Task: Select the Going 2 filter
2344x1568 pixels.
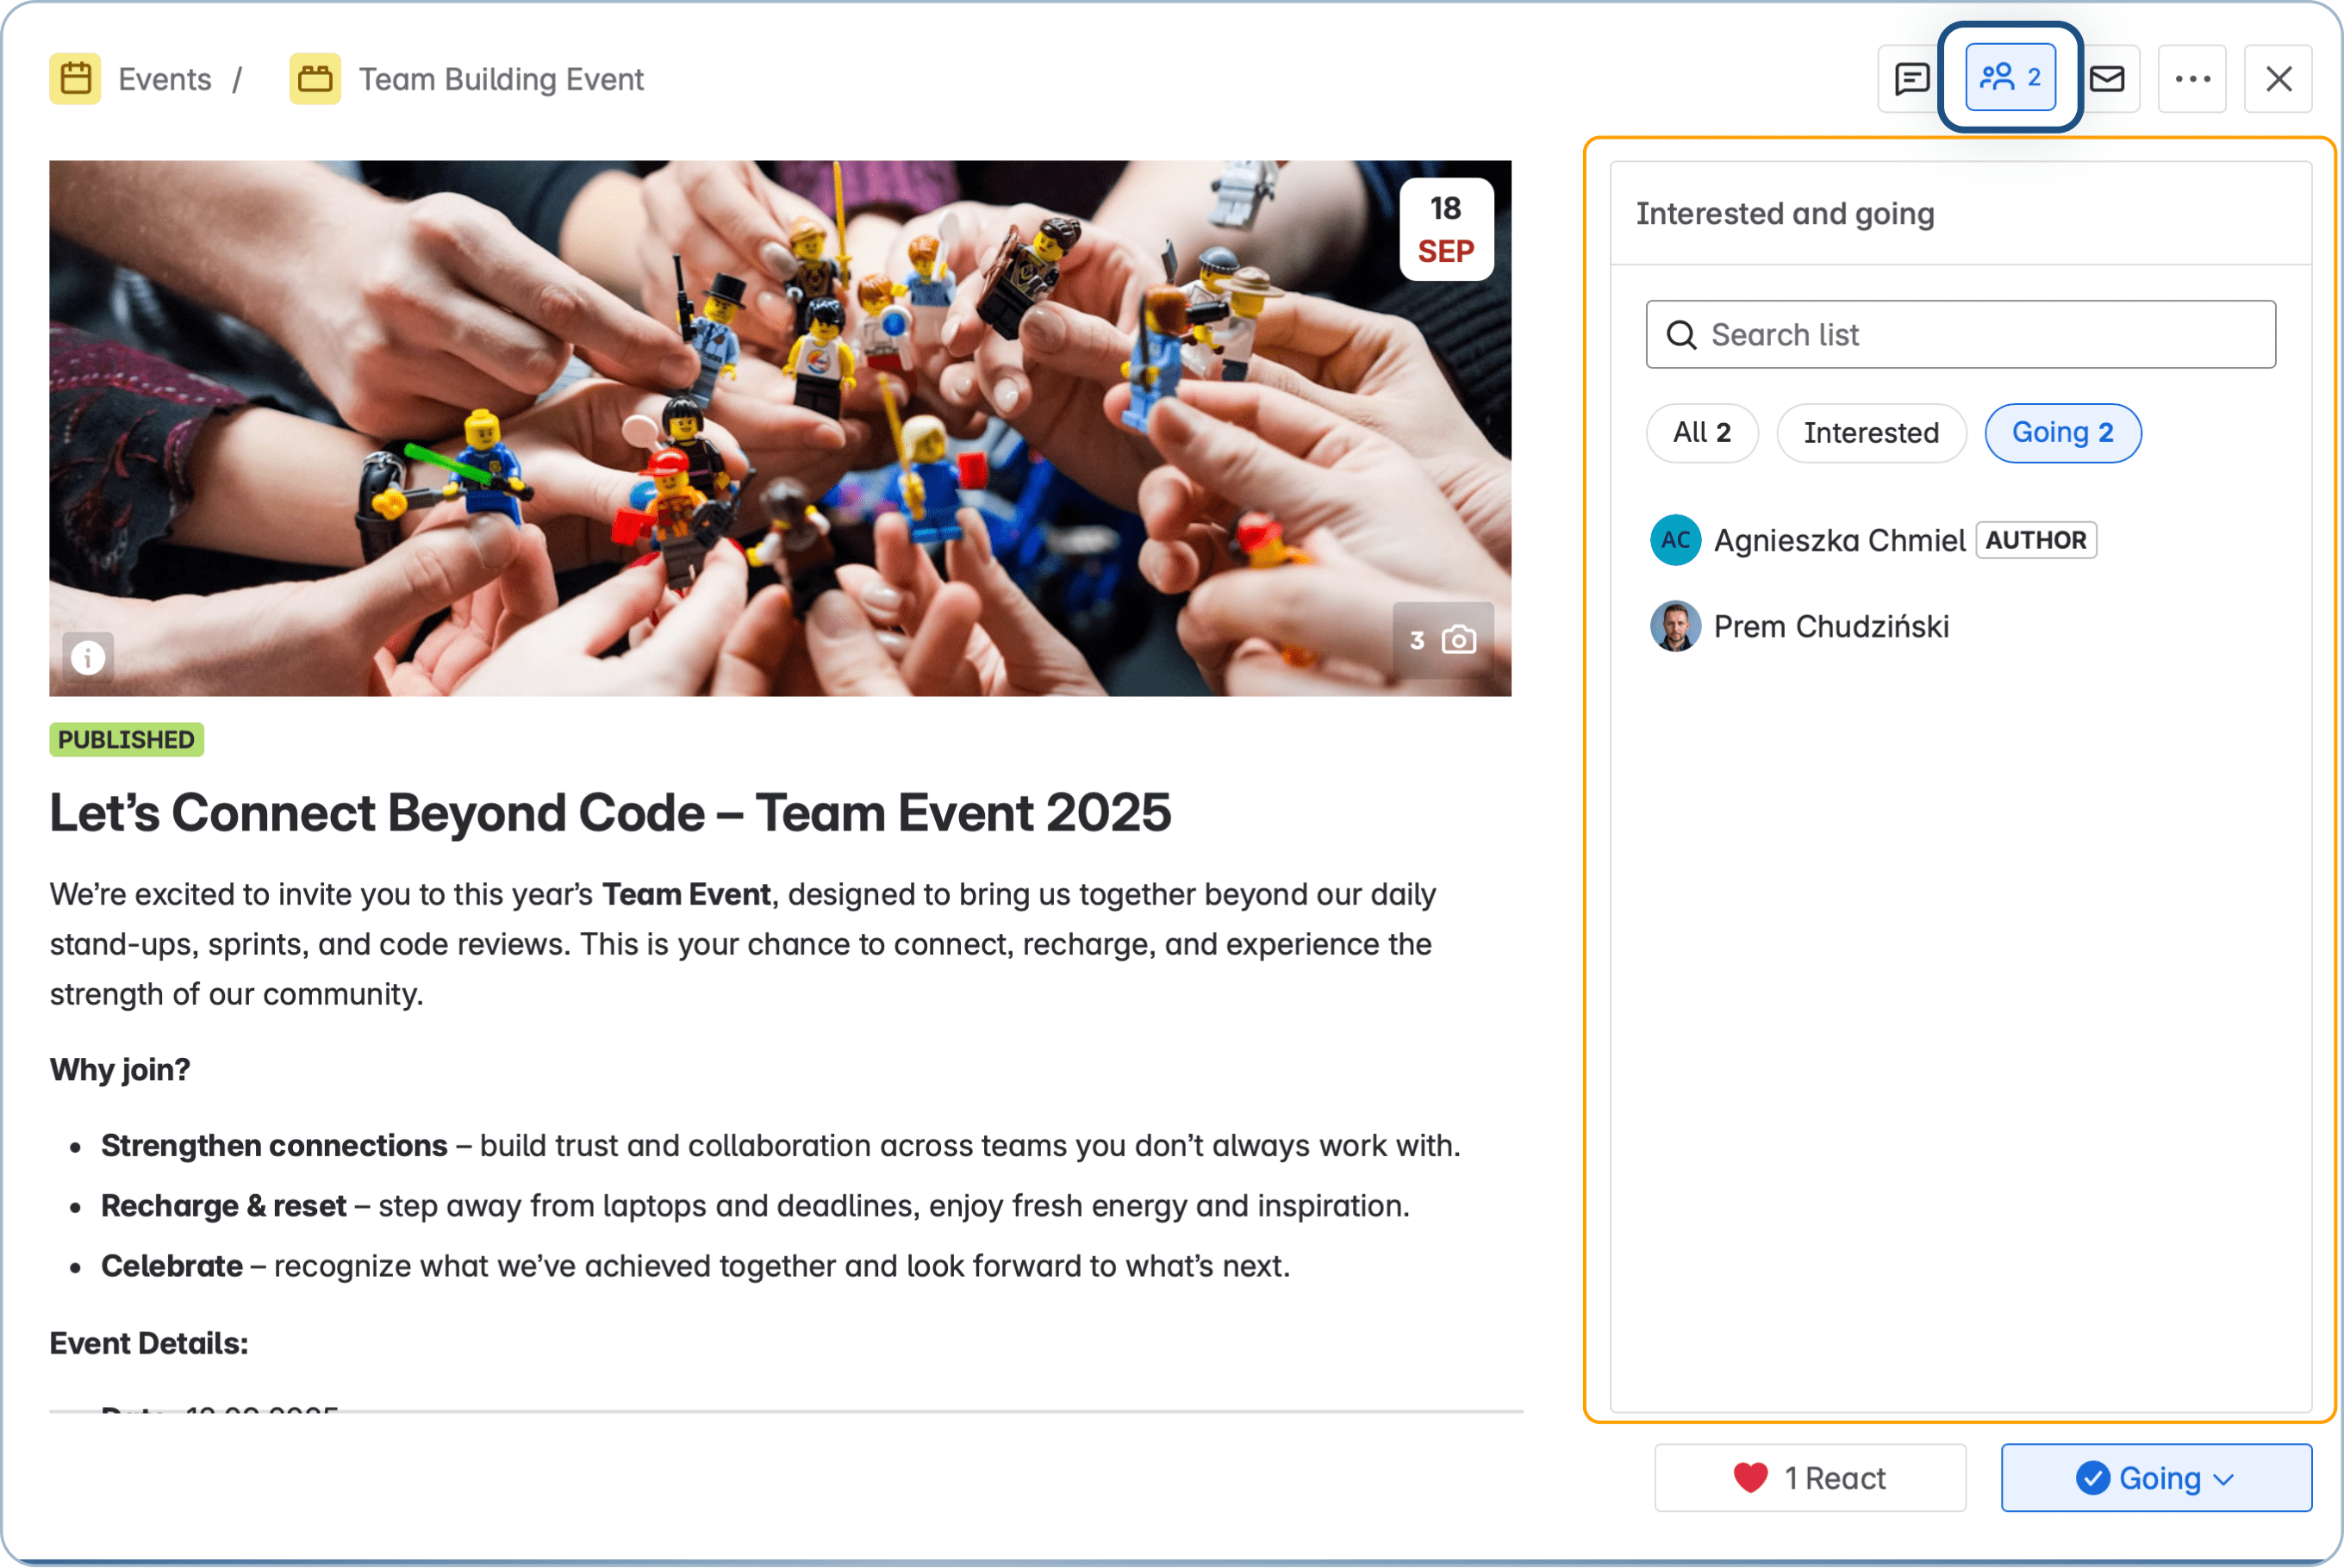Action: [2062, 433]
